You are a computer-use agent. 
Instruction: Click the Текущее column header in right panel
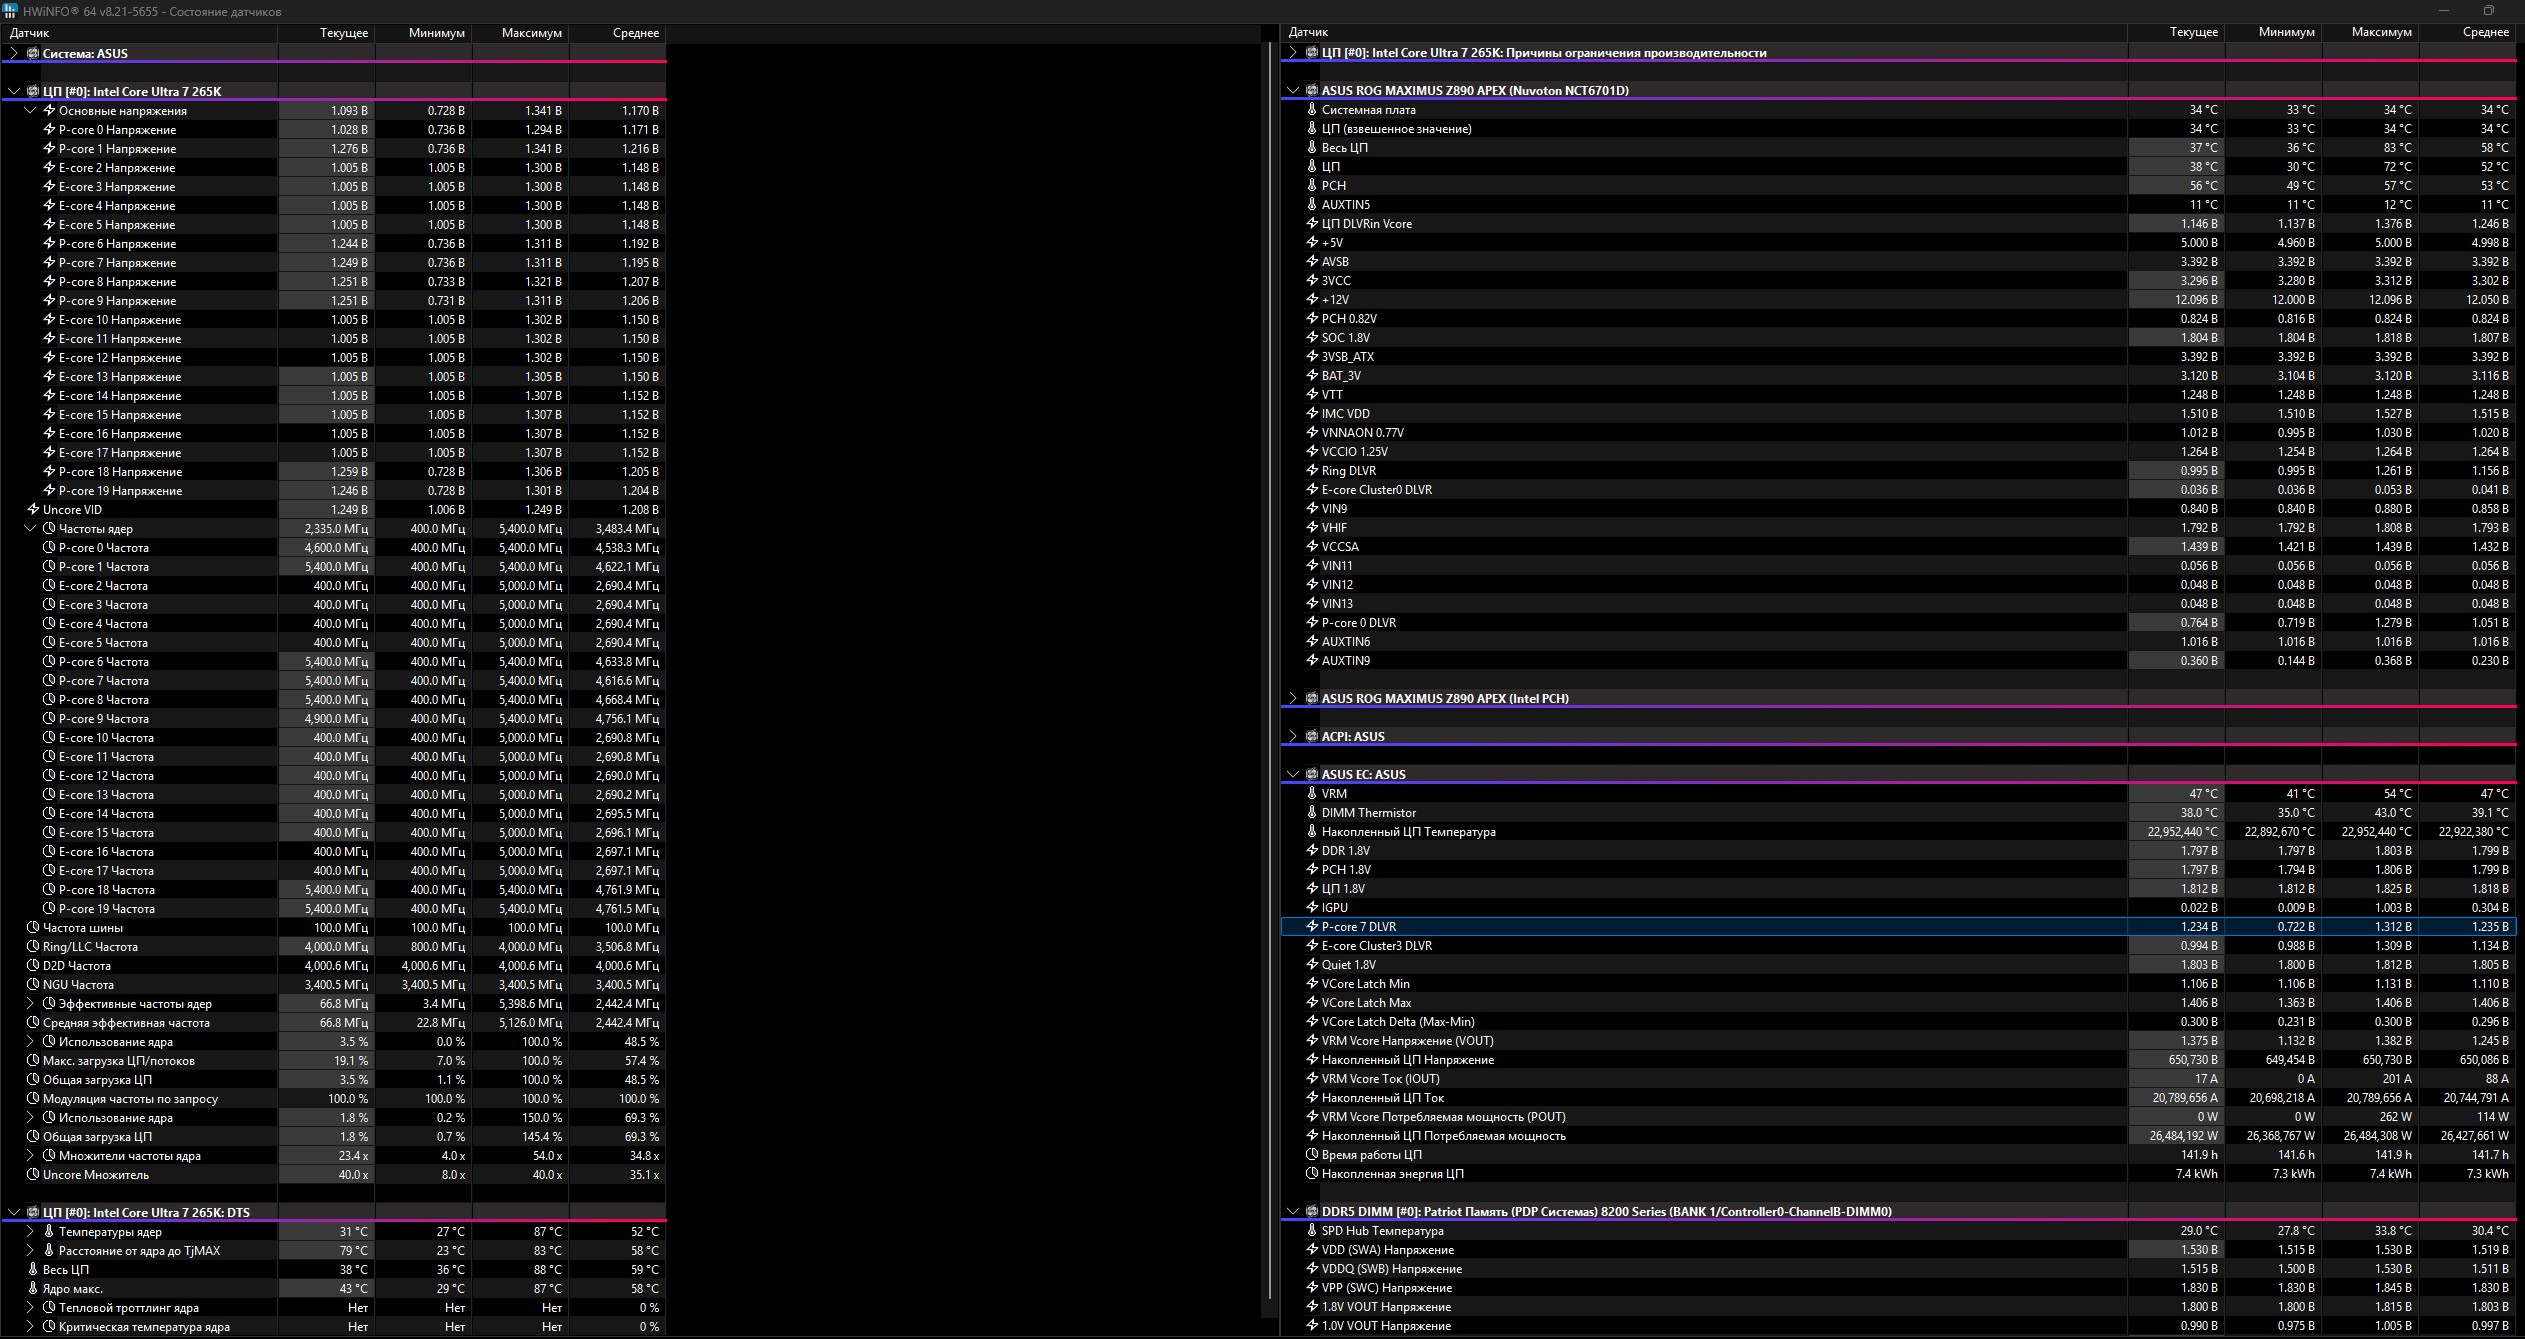coord(2192,32)
